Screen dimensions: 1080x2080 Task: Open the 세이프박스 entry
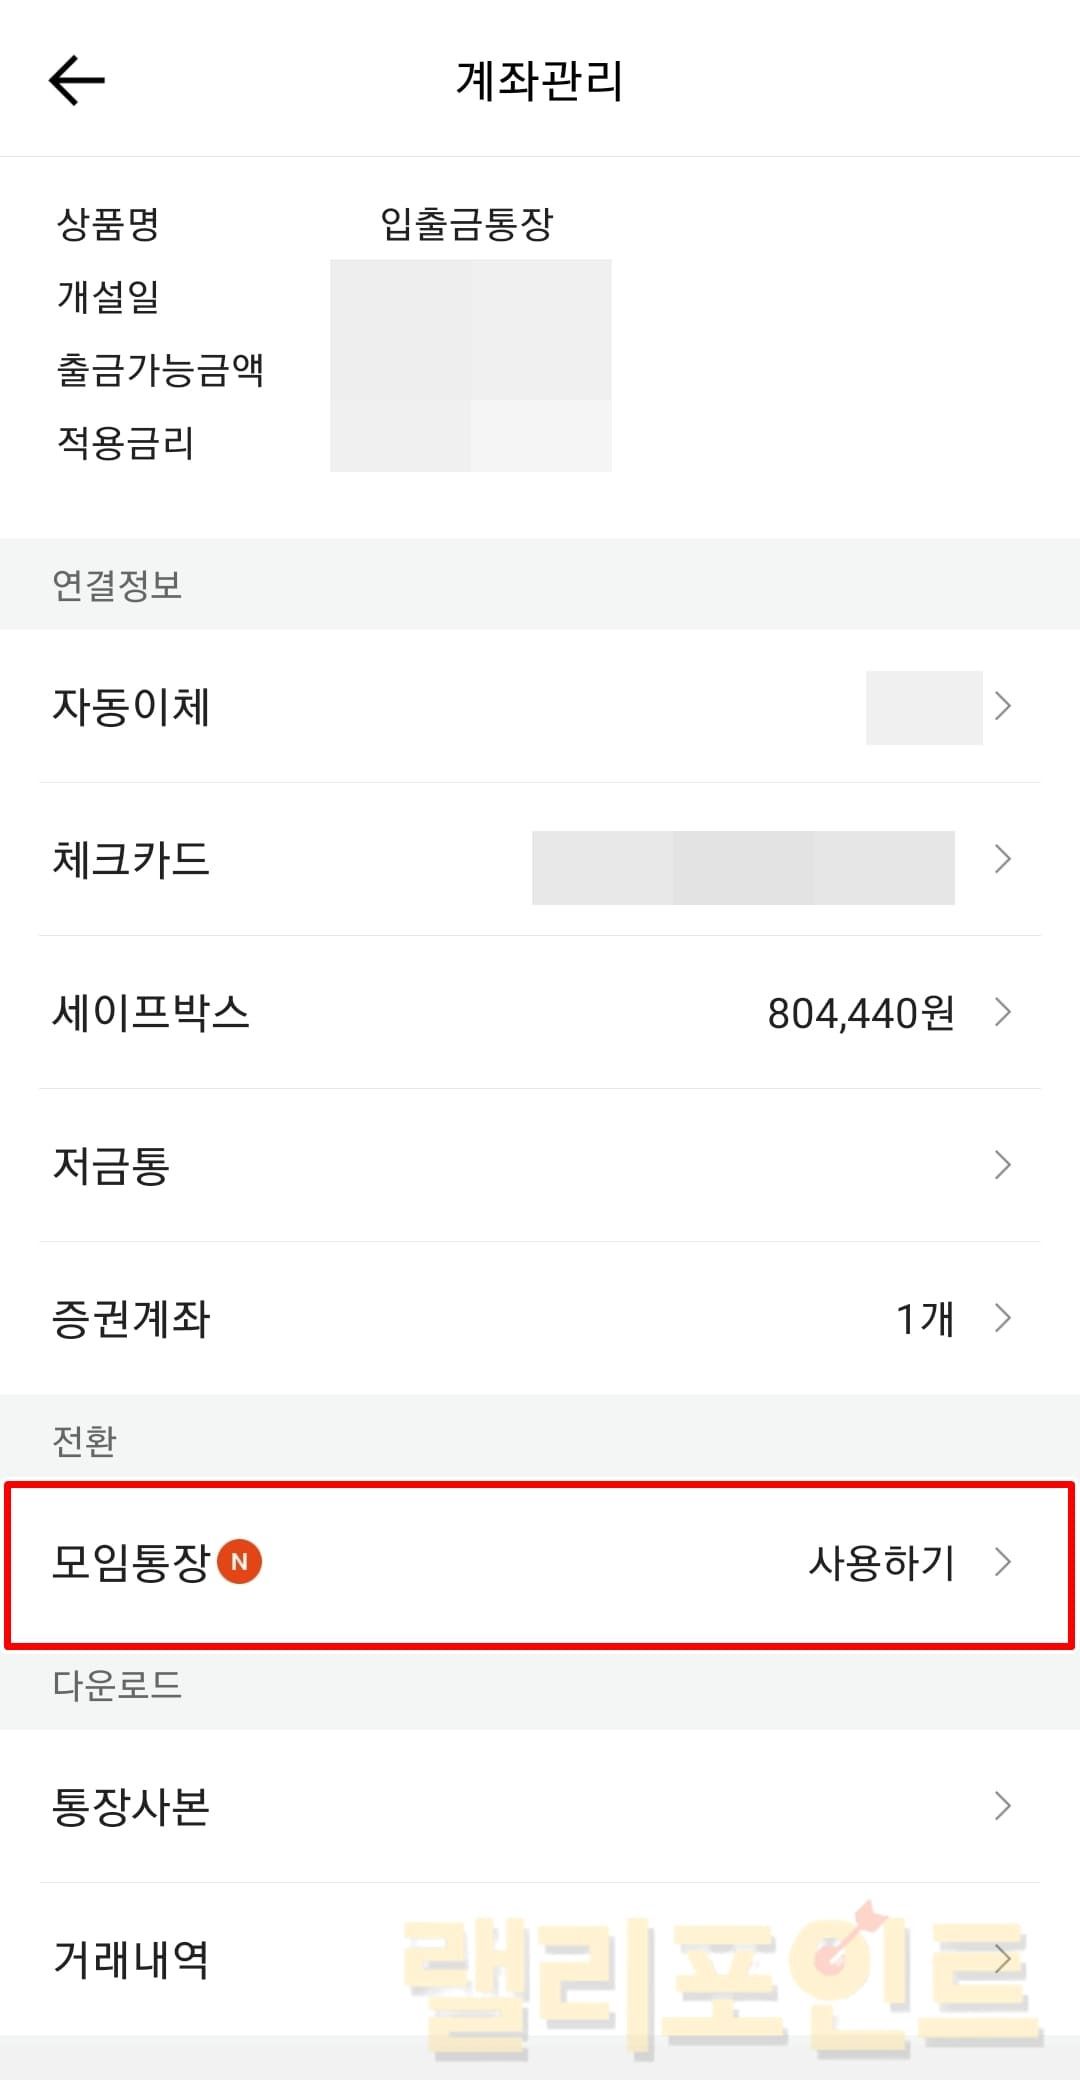point(150,1012)
